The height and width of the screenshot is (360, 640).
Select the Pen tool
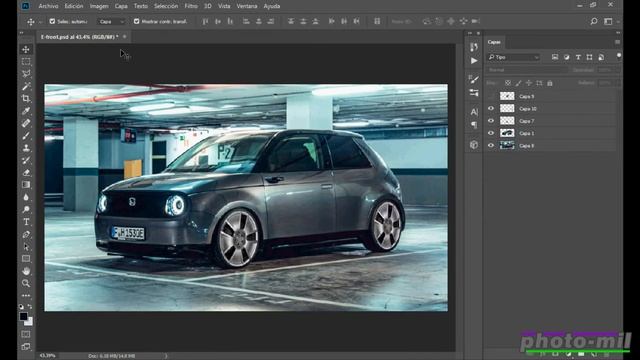click(26, 234)
